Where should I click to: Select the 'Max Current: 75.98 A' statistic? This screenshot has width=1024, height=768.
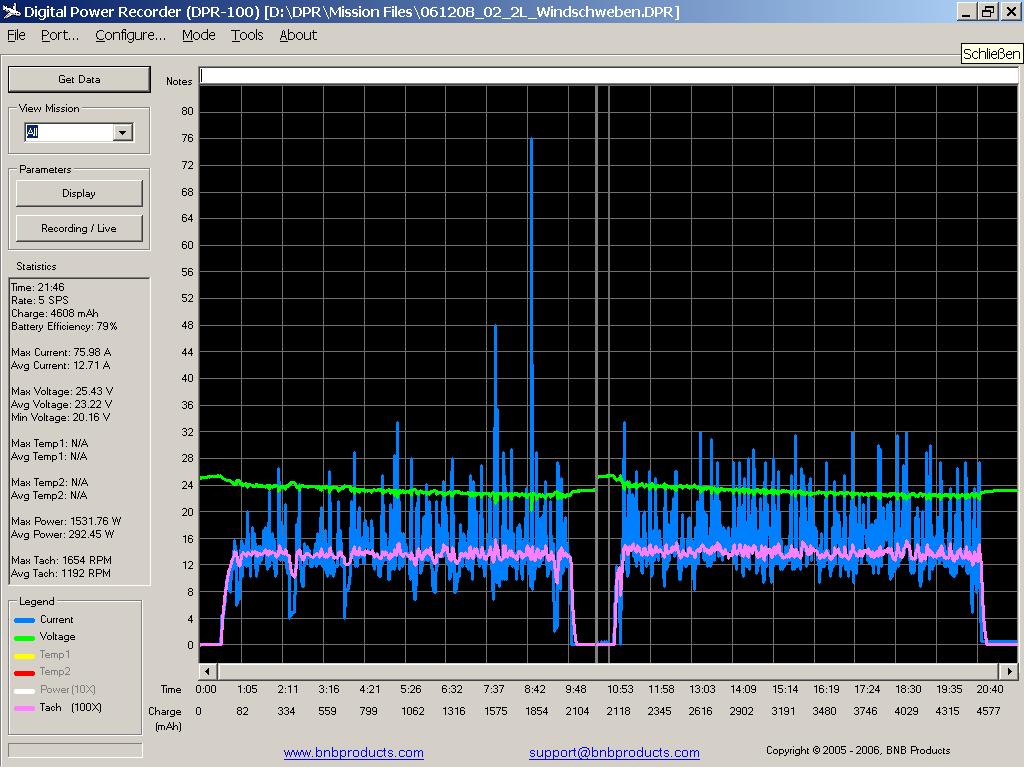[61, 352]
